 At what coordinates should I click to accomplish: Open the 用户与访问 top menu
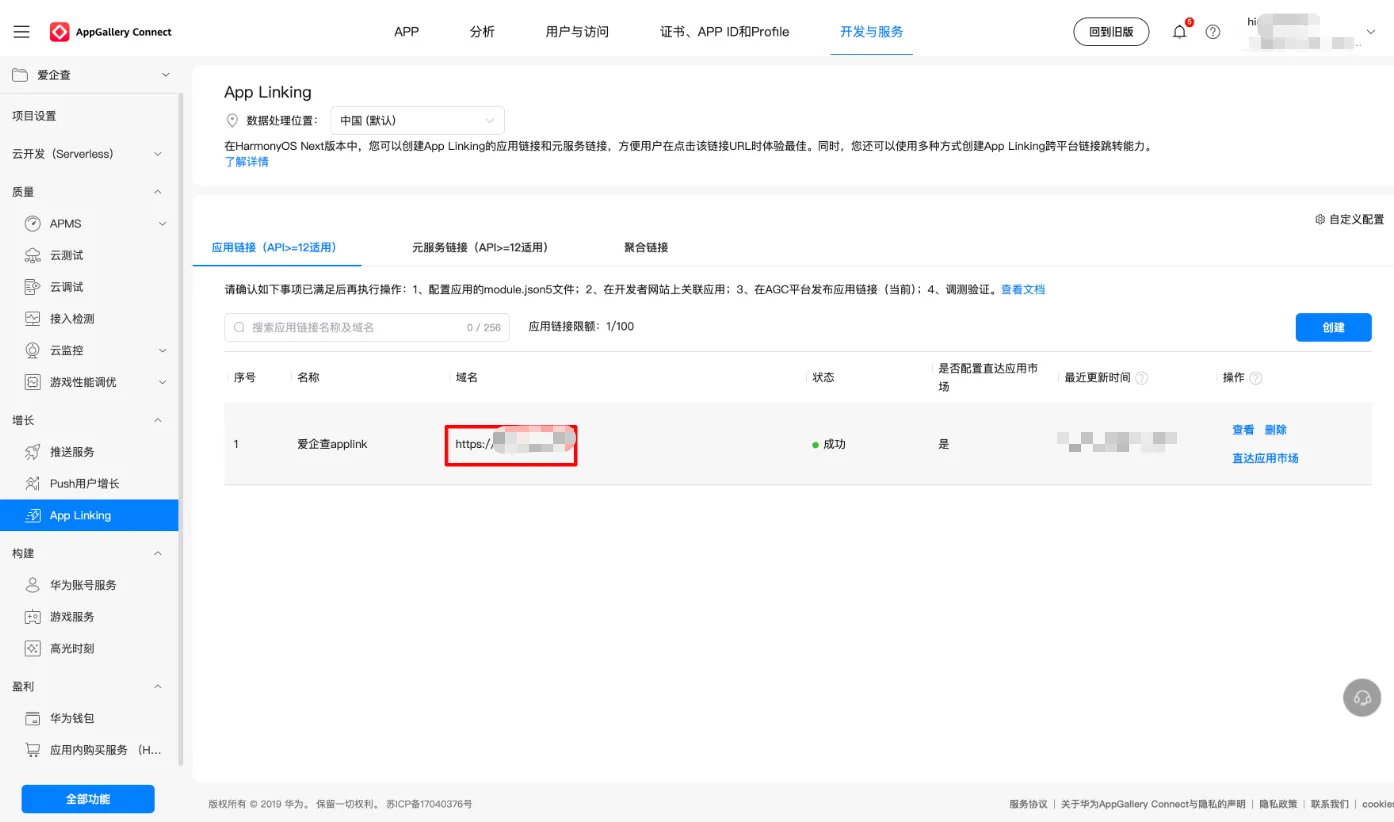[577, 32]
